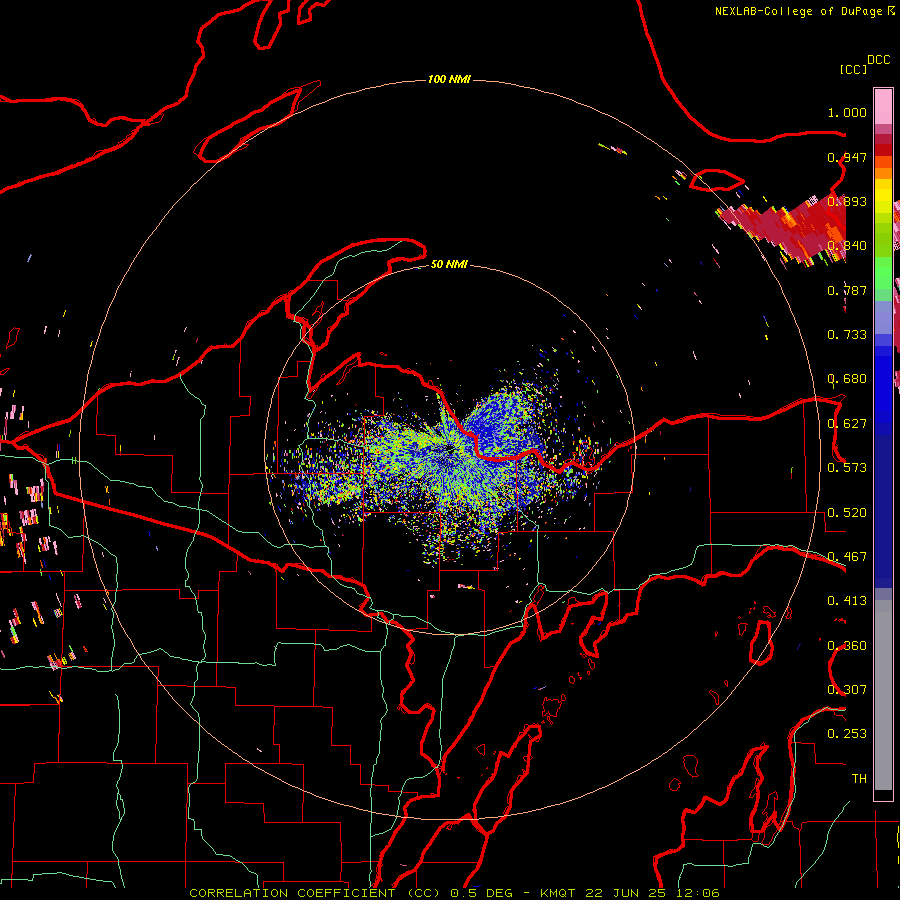This screenshot has width=900, height=900.
Task: Click the 0.787 legend value
Action: 847,290
